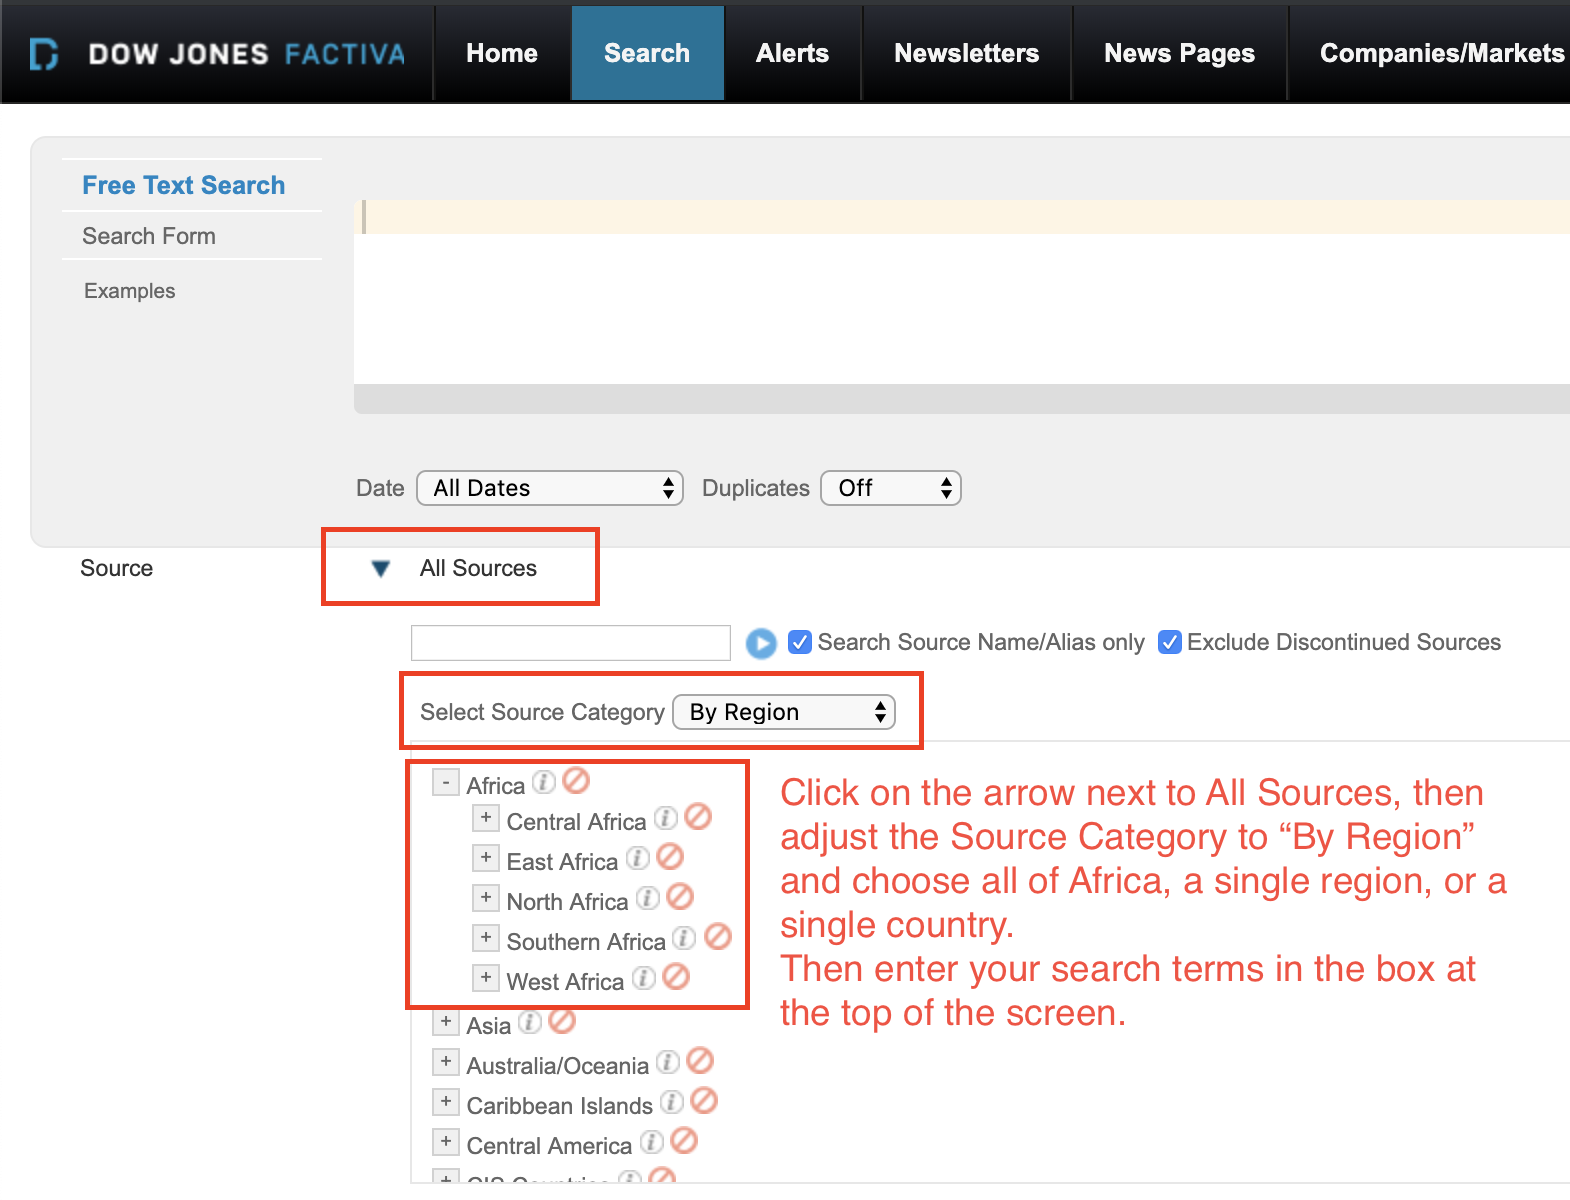Screen dimensions: 1570x1200
Task: Exclude North Africa sources
Action: pyautogui.click(x=680, y=897)
